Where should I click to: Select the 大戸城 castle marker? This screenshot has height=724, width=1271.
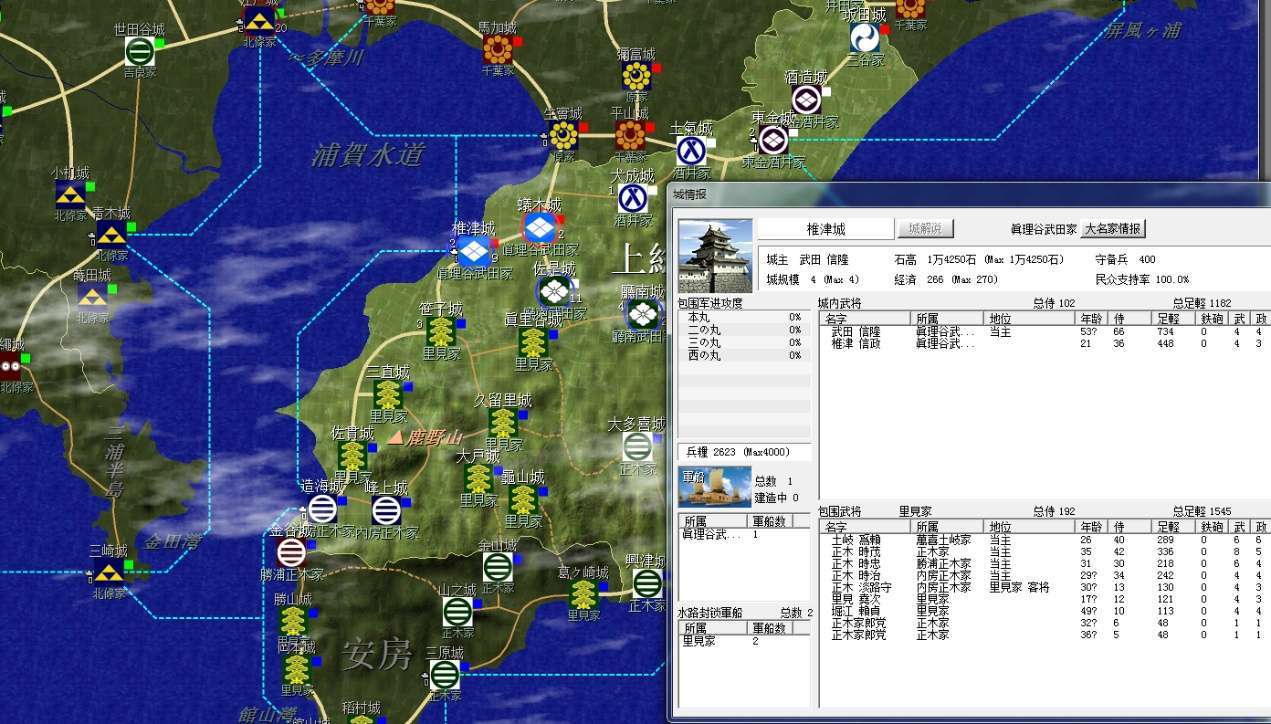[x=477, y=479]
